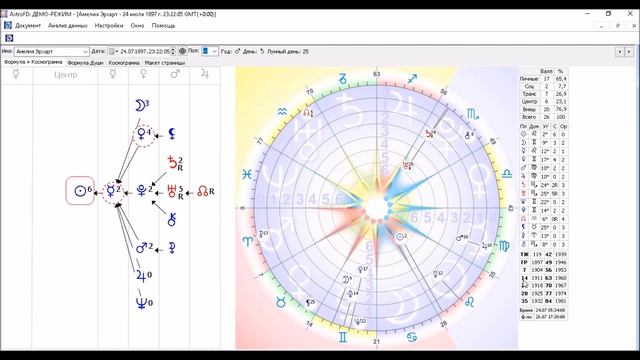Click the Mars column header
This screenshot has height=360, width=640.
[175, 74]
